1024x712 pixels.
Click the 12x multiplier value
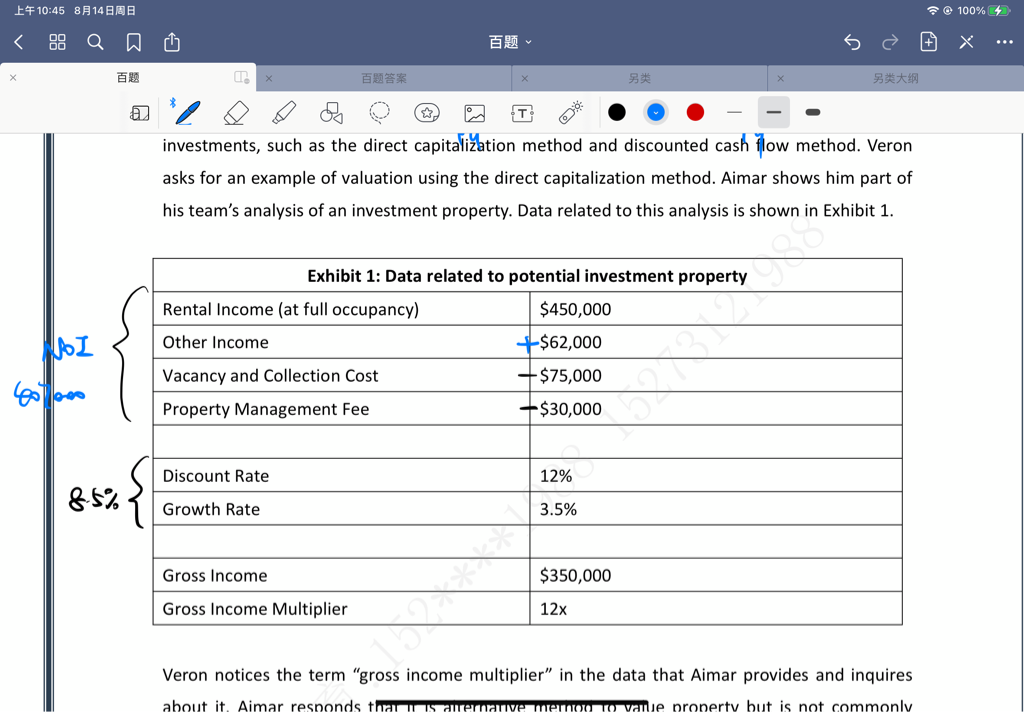553,609
